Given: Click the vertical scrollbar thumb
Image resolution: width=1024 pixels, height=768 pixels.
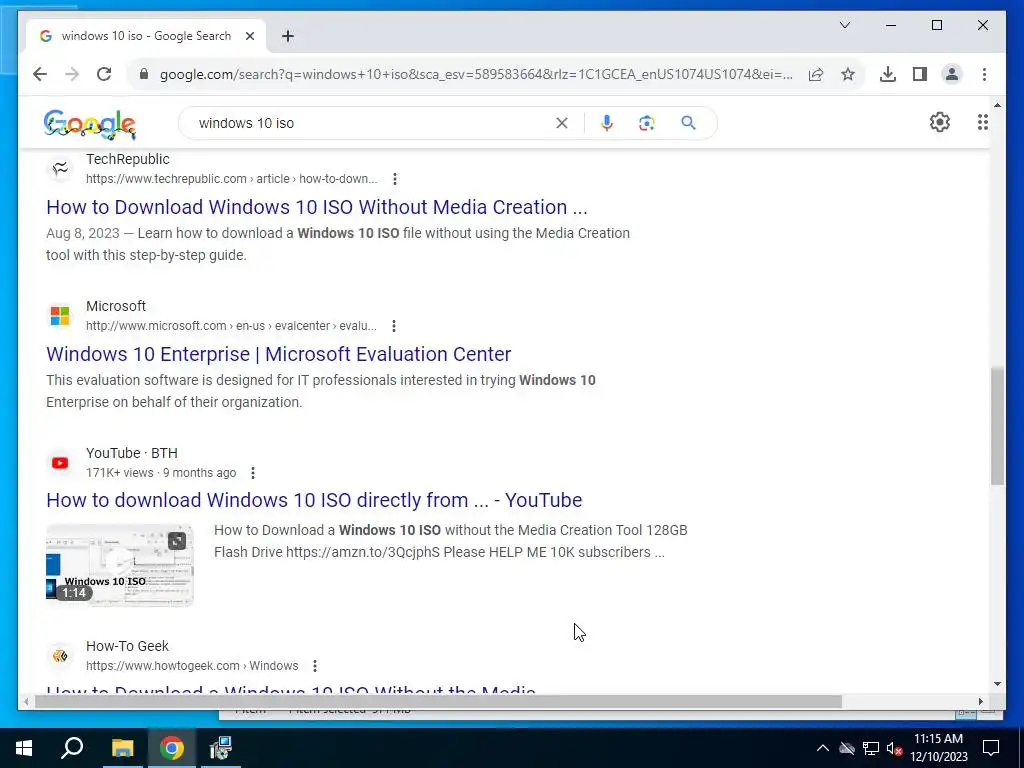Looking at the screenshot, I should pyautogui.click(x=997, y=426).
